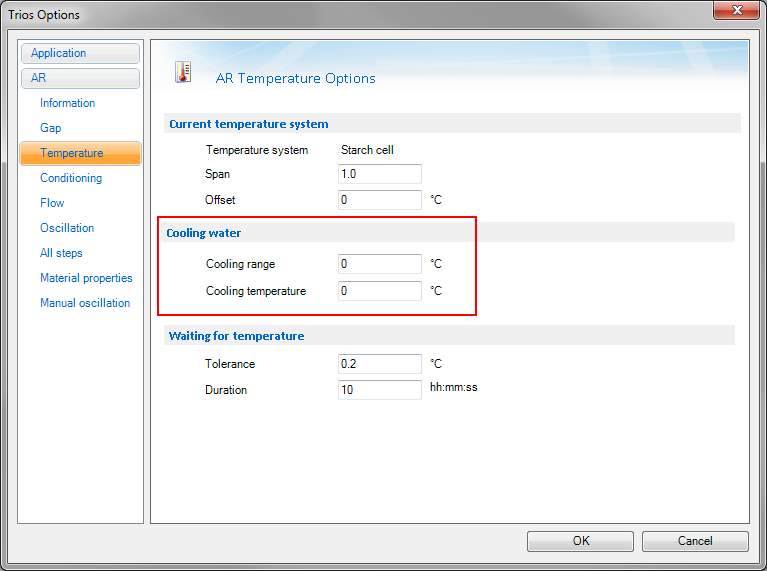Click the Tolerance input box
This screenshot has width=767, height=571.
point(380,364)
